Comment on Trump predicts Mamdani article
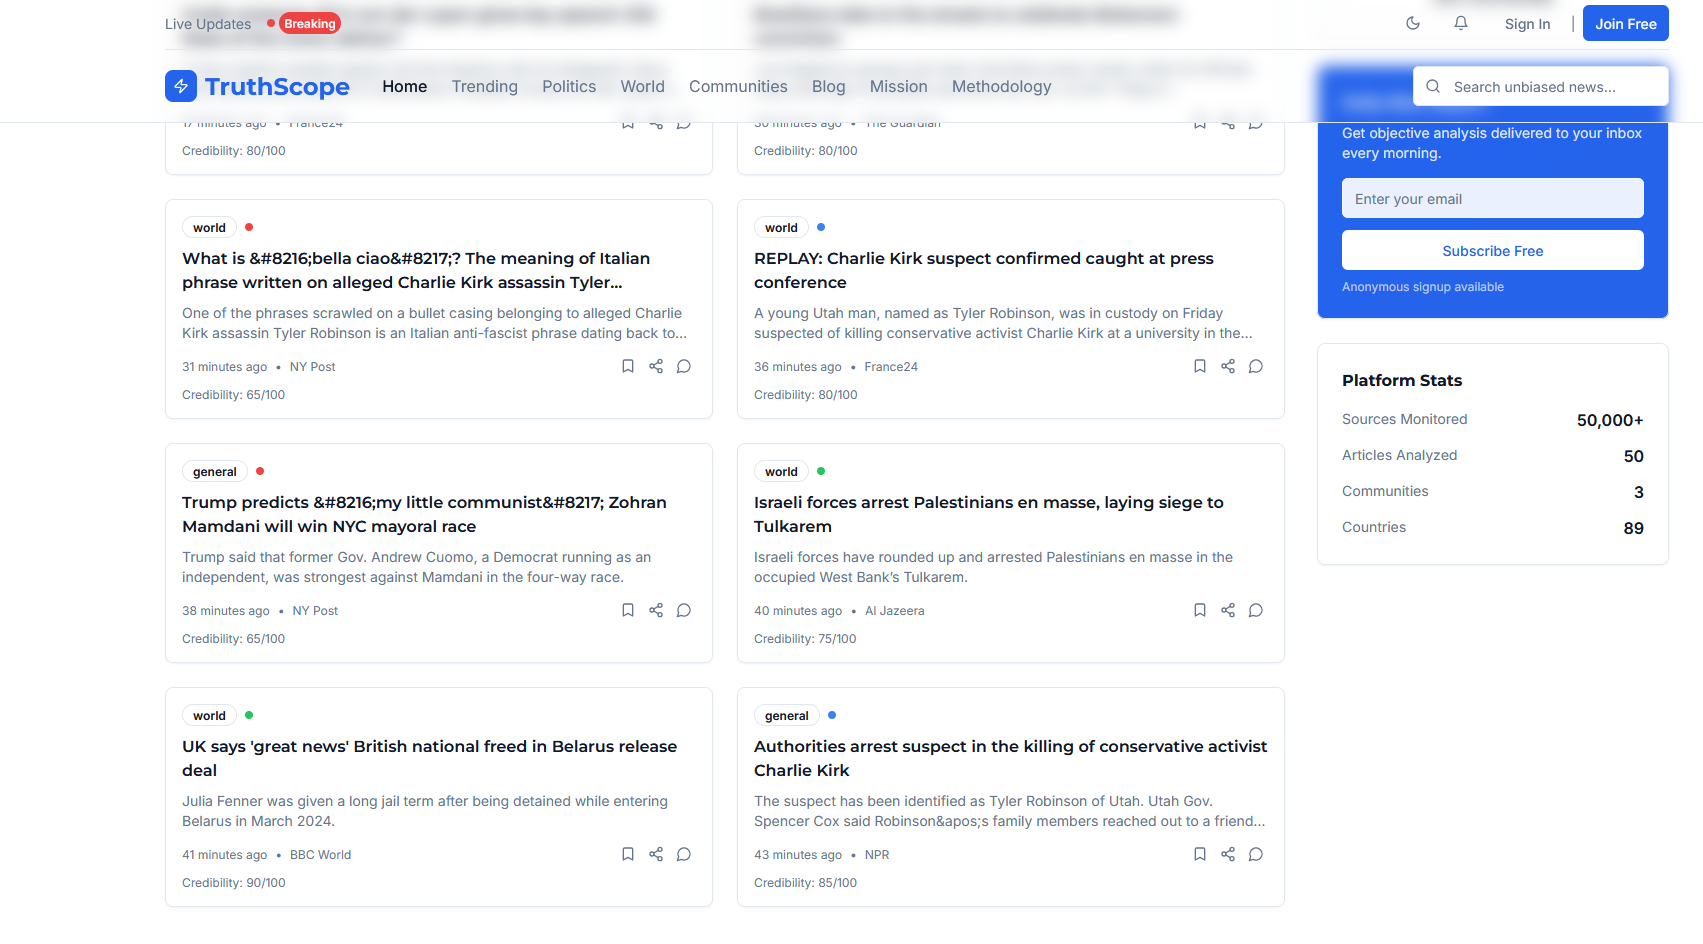The image size is (1703, 944). 684,610
